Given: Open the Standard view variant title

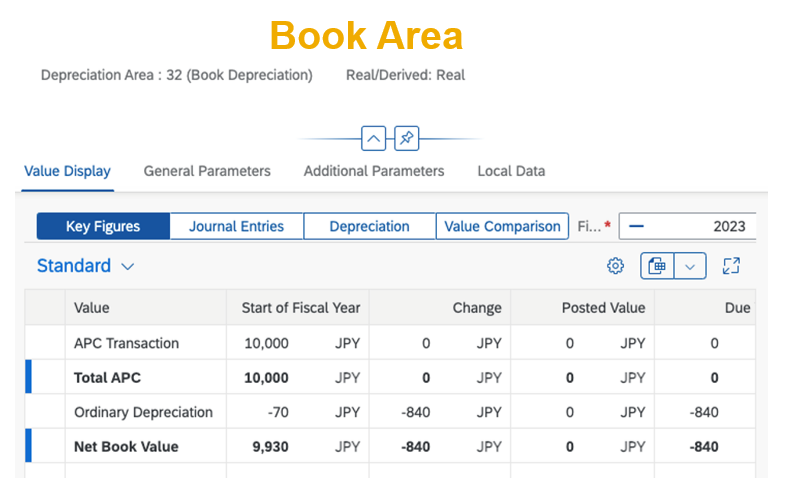Looking at the screenshot, I should (x=74, y=266).
